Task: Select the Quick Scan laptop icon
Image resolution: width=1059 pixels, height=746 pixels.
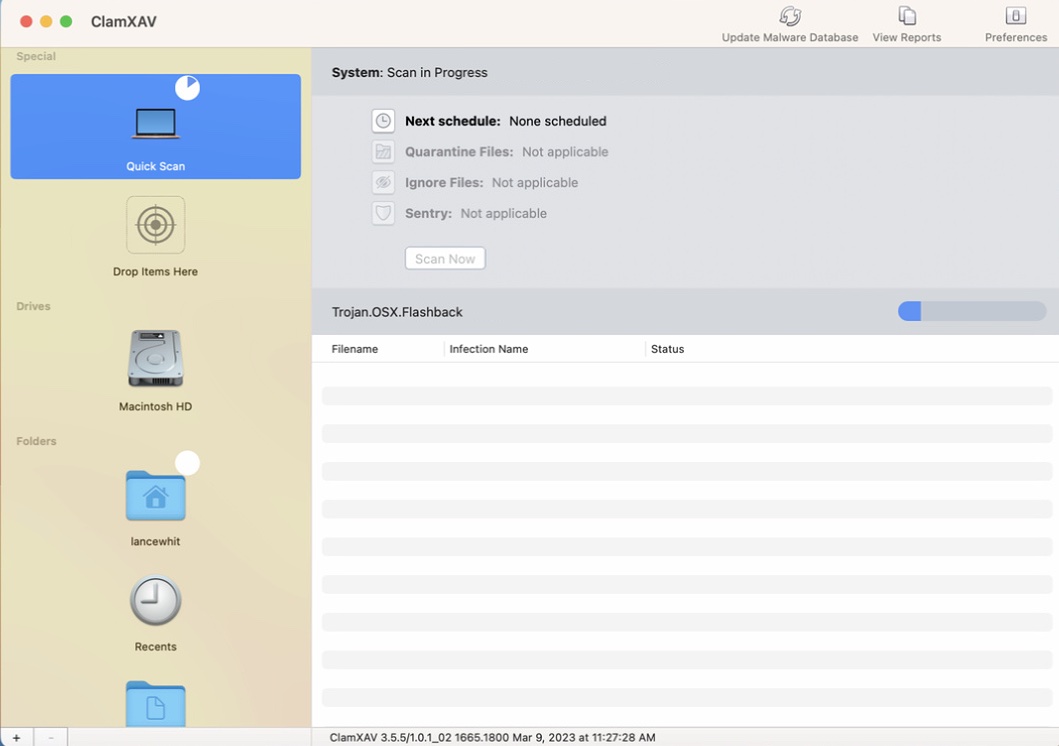Action: tap(155, 124)
